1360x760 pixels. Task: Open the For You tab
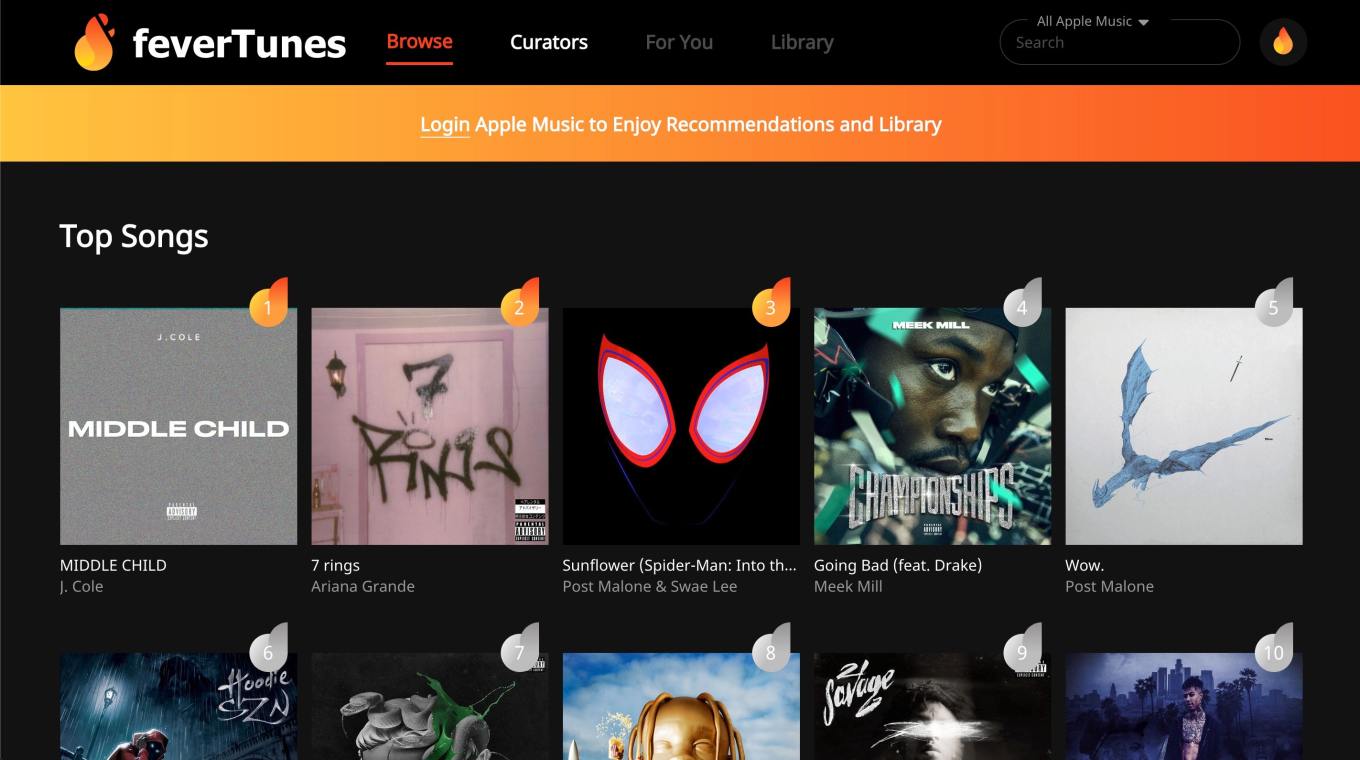pos(679,42)
